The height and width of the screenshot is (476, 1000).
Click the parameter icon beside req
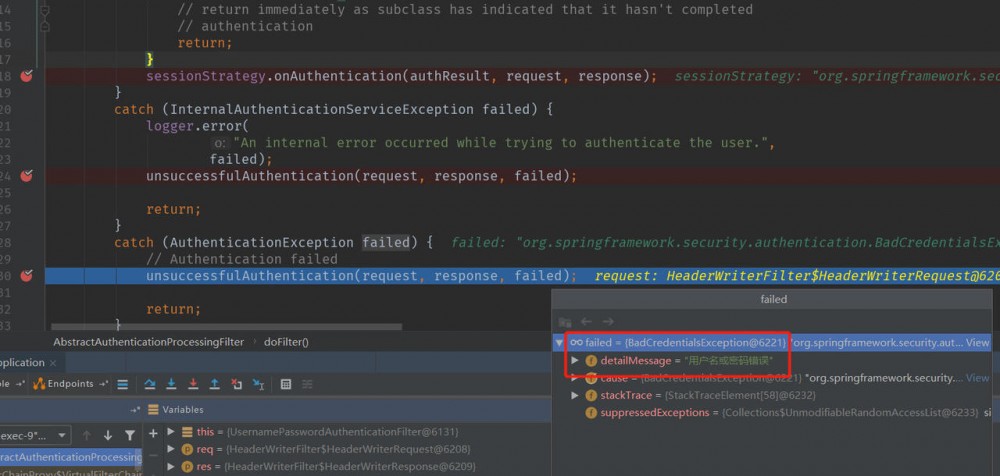pos(187,449)
